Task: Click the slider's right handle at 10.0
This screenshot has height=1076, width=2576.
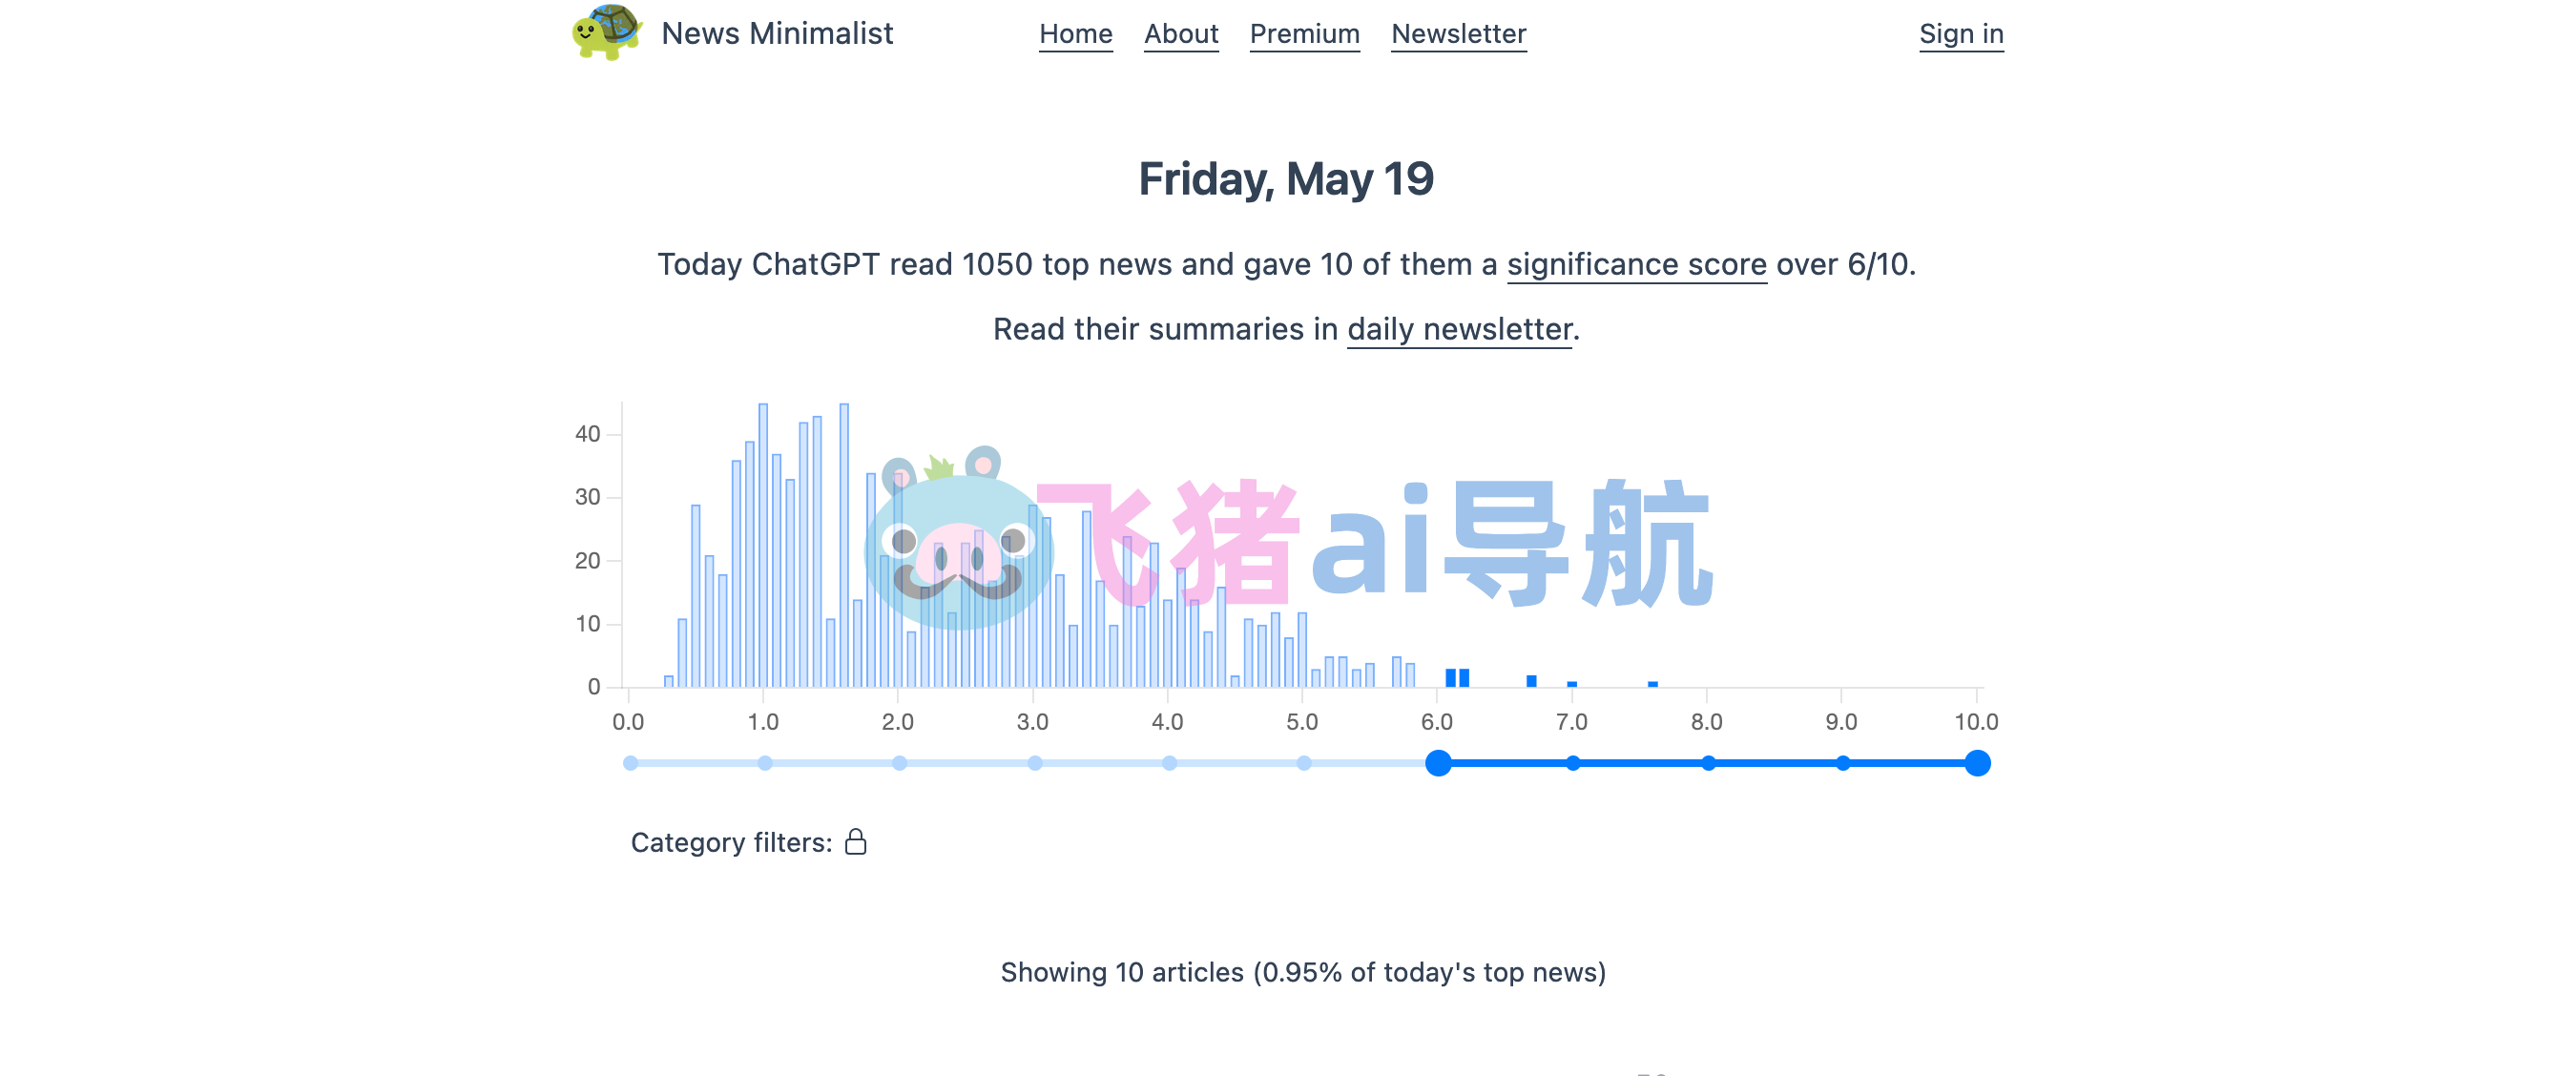Action: 1976,763
